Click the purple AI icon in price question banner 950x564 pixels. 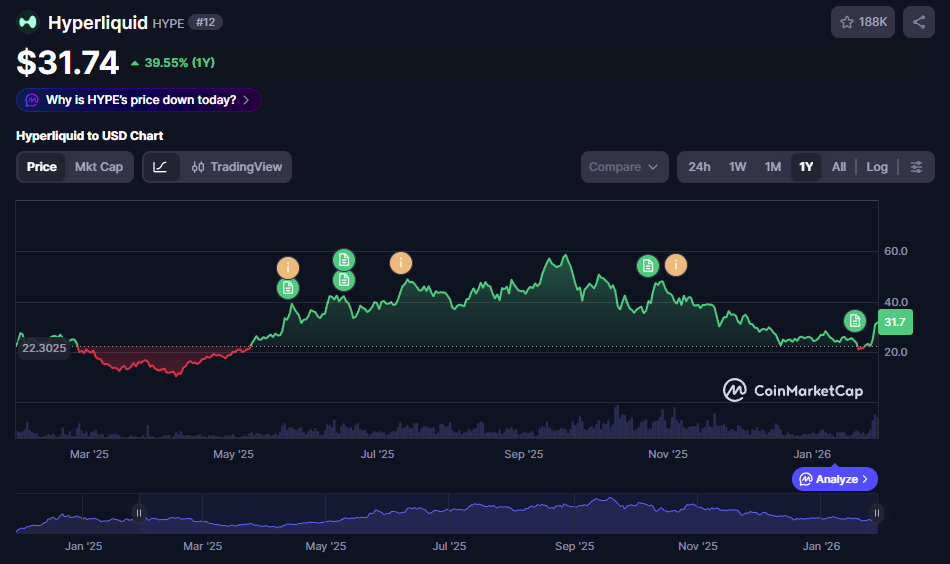(32, 100)
